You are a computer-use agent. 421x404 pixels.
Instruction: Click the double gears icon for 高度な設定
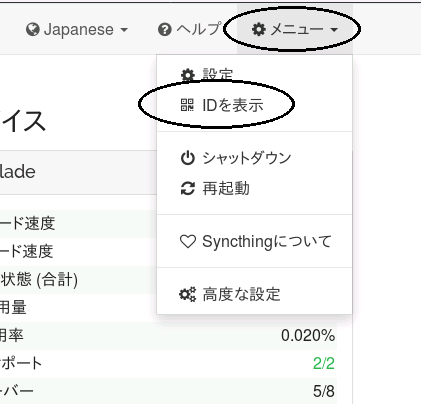(x=188, y=294)
